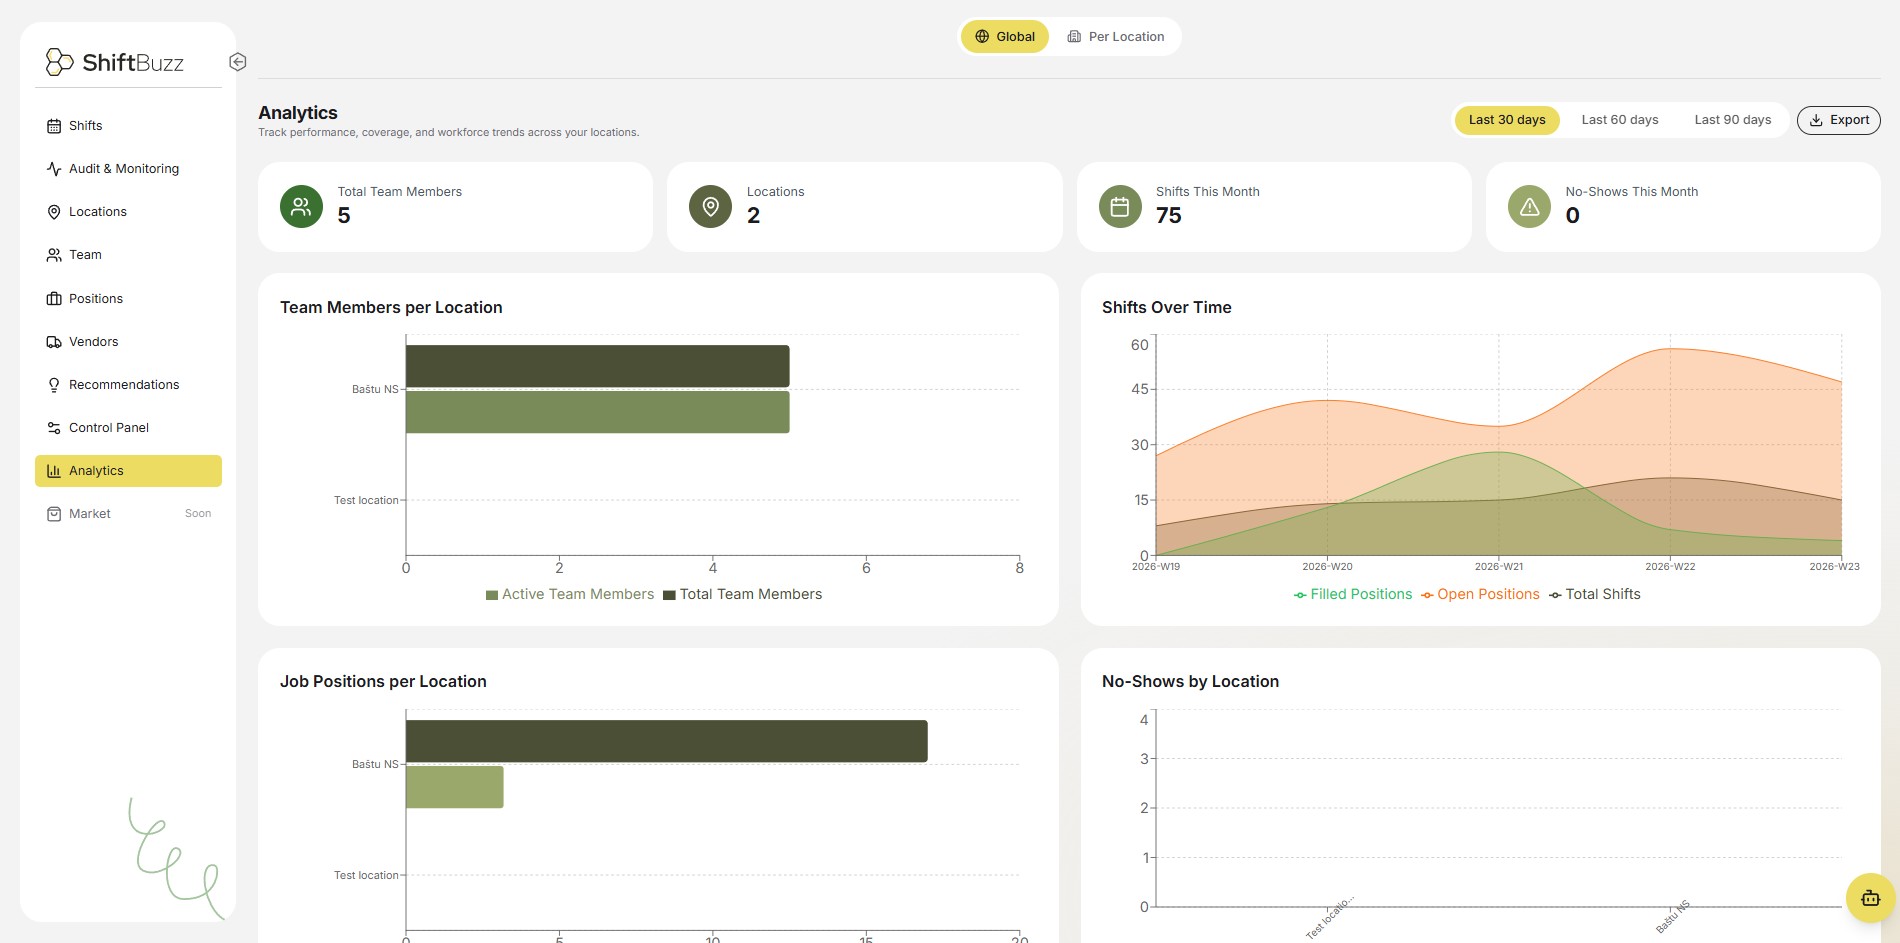This screenshot has height=943, width=1900.
Task: Toggle Open Positions legend series
Action: tap(1480, 594)
